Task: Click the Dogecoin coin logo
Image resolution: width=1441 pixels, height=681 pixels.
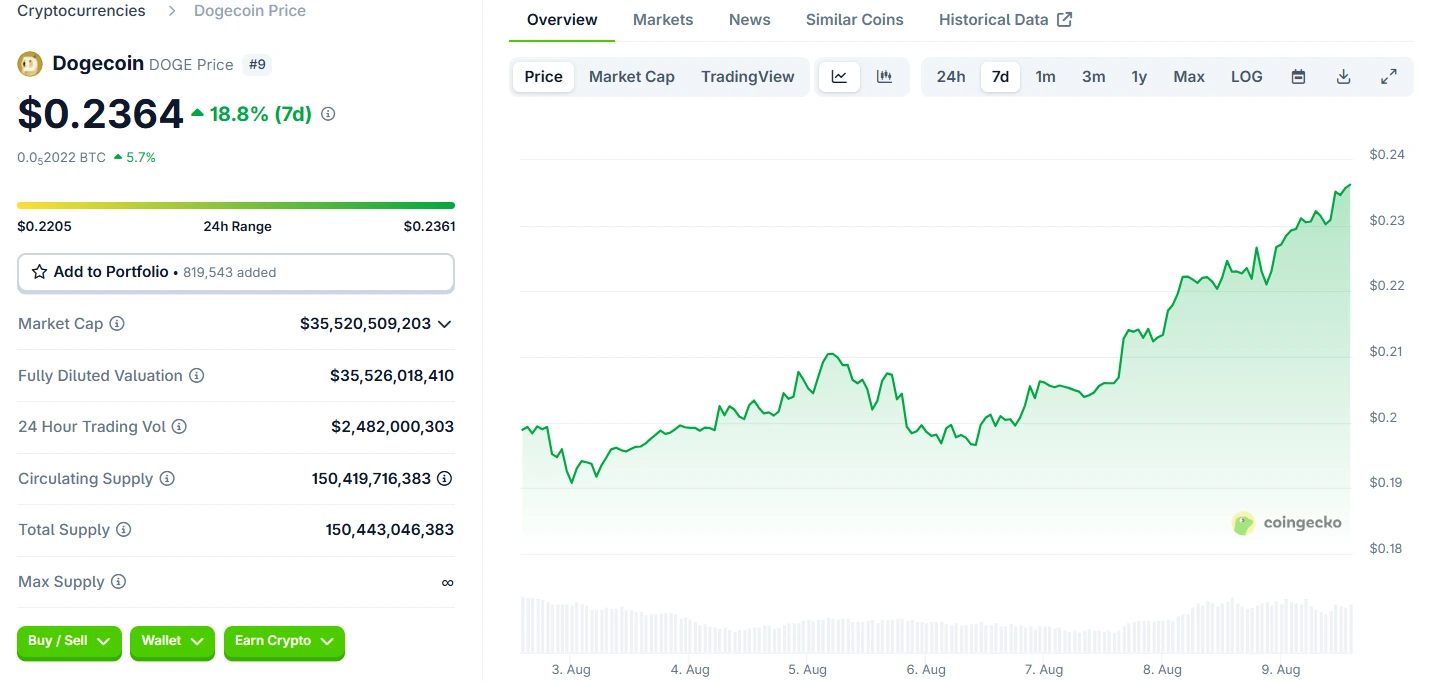Action: pyautogui.click(x=29, y=63)
